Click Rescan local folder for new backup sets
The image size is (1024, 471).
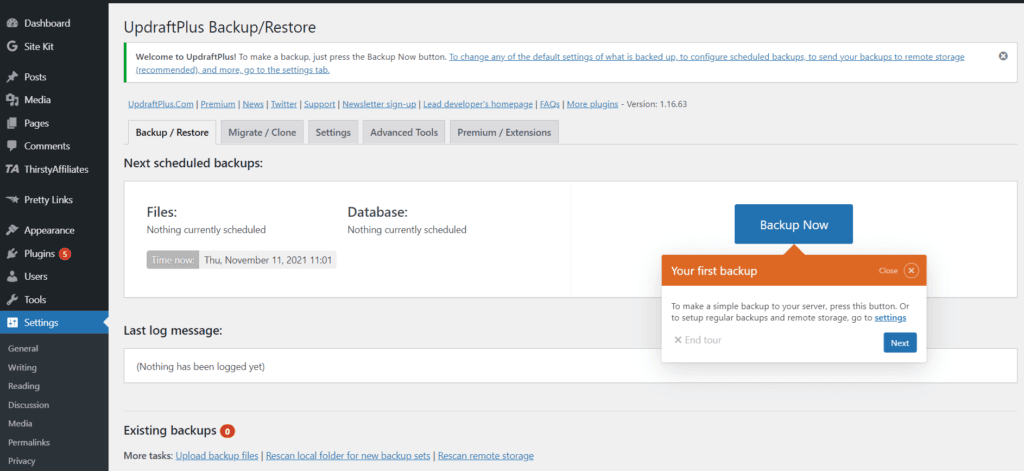(348, 455)
